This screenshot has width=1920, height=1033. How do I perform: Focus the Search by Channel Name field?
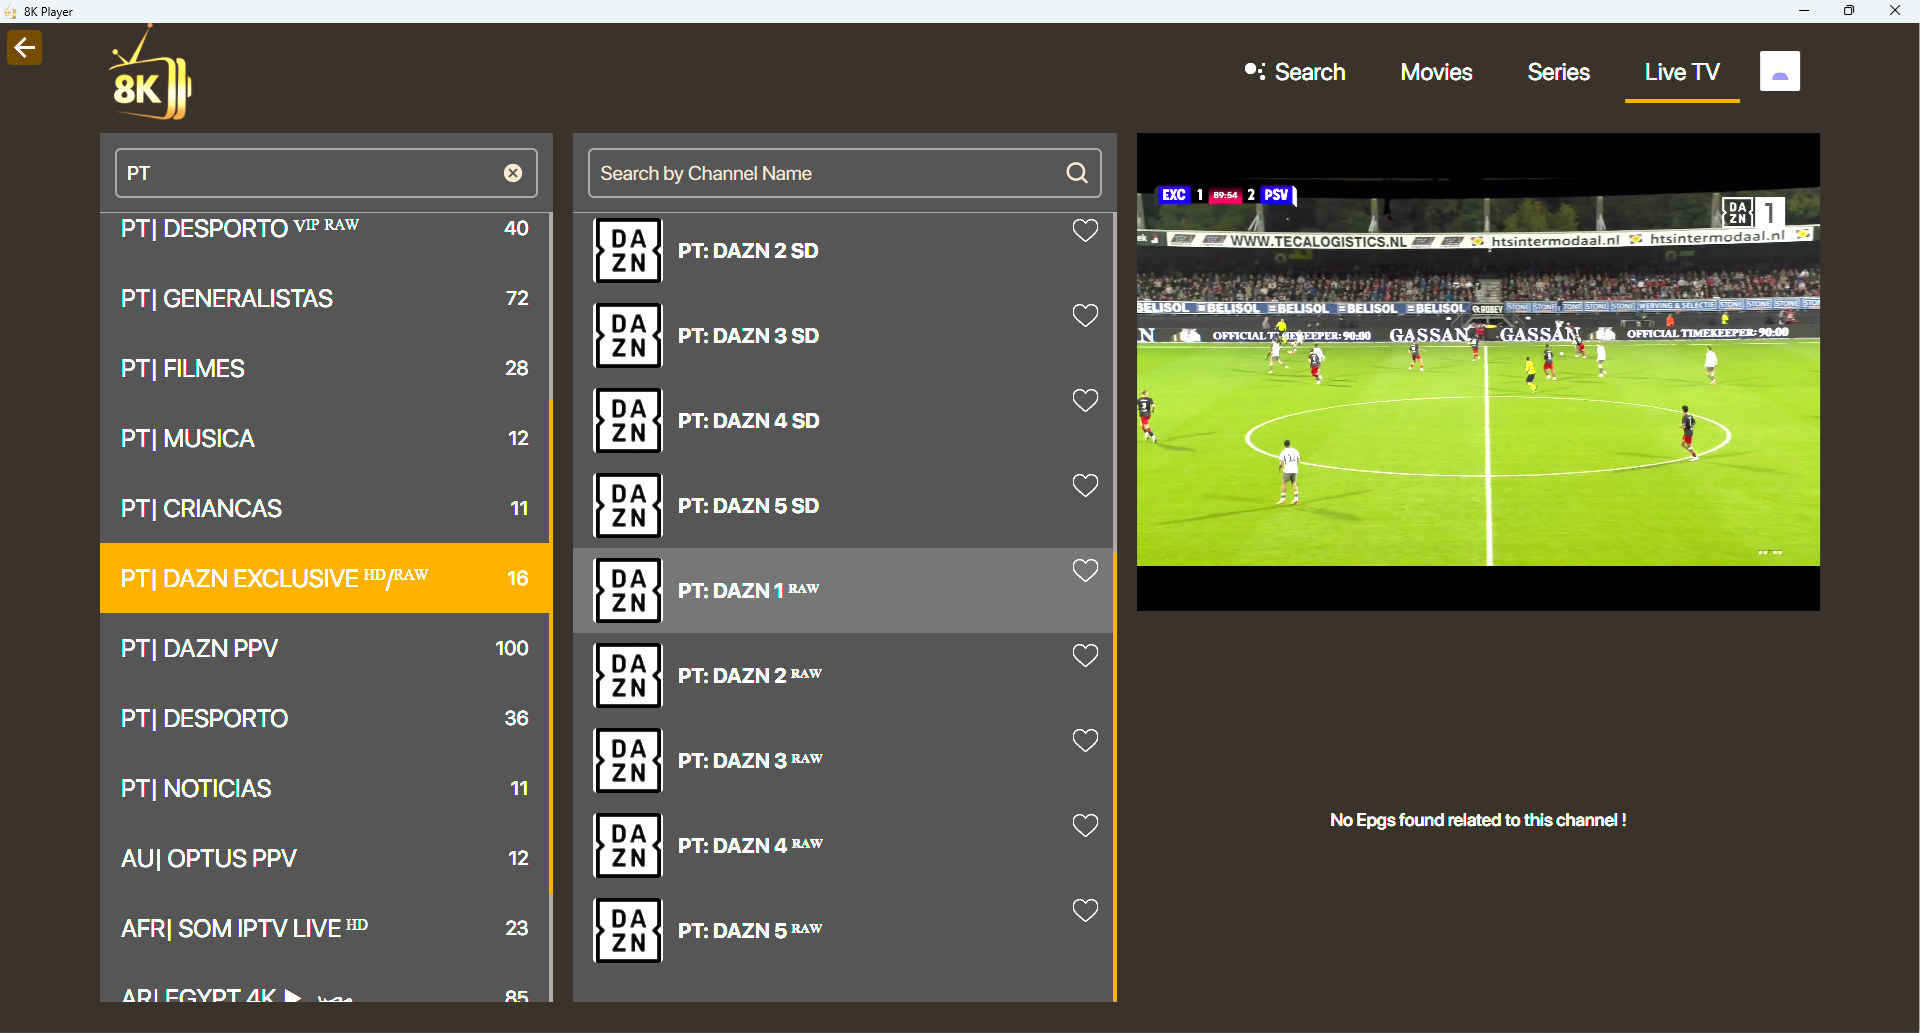[x=845, y=173]
